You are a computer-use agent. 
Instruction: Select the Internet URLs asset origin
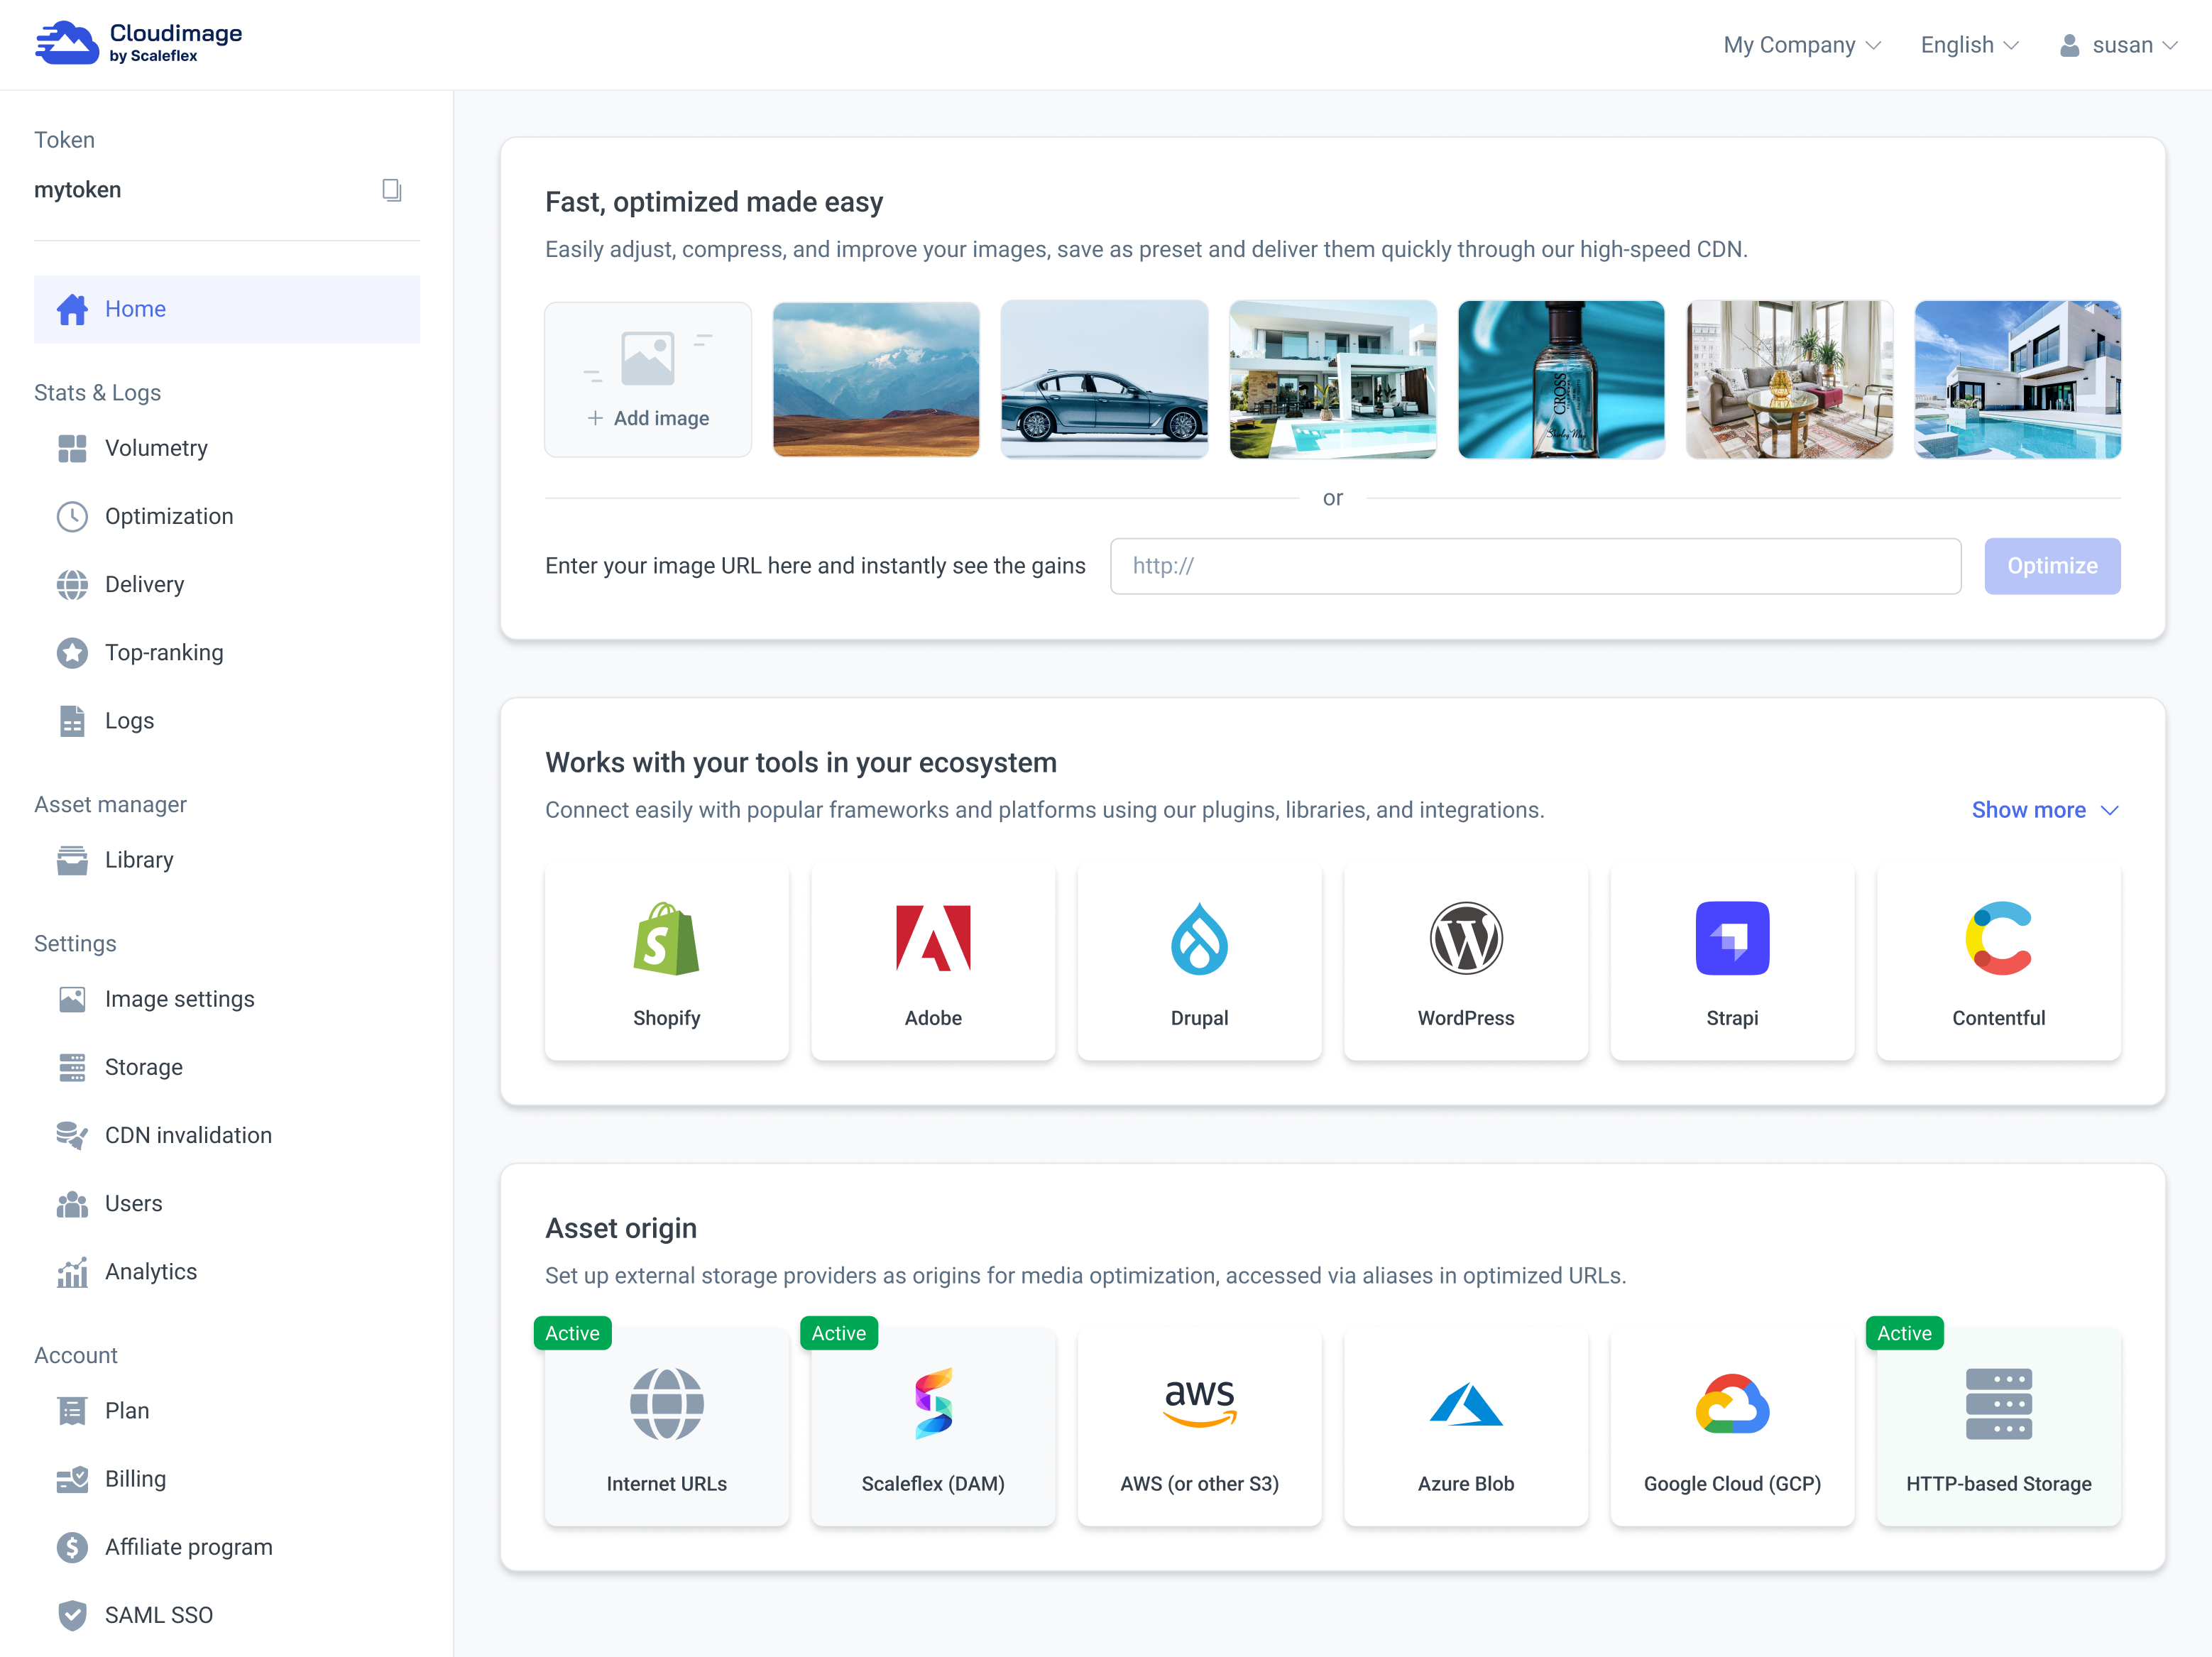coord(666,1427)
